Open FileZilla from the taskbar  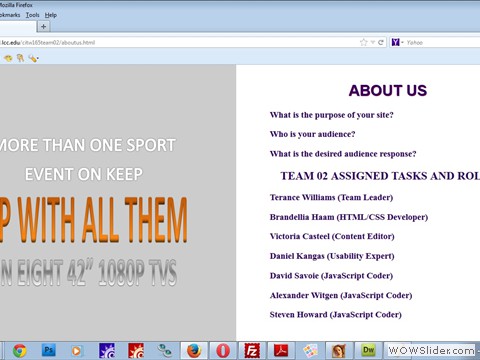[x=252, y=351]
